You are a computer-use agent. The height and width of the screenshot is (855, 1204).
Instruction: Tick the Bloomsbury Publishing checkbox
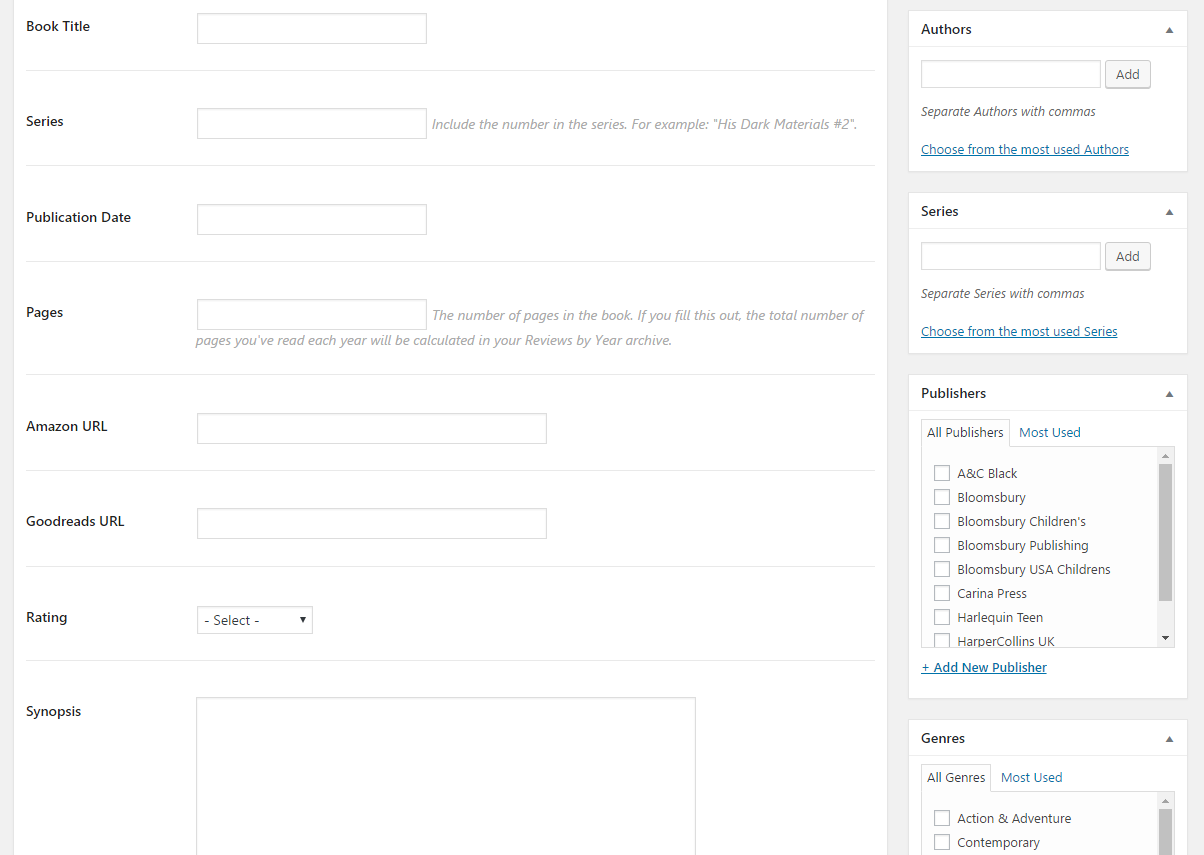click(941, 545)
